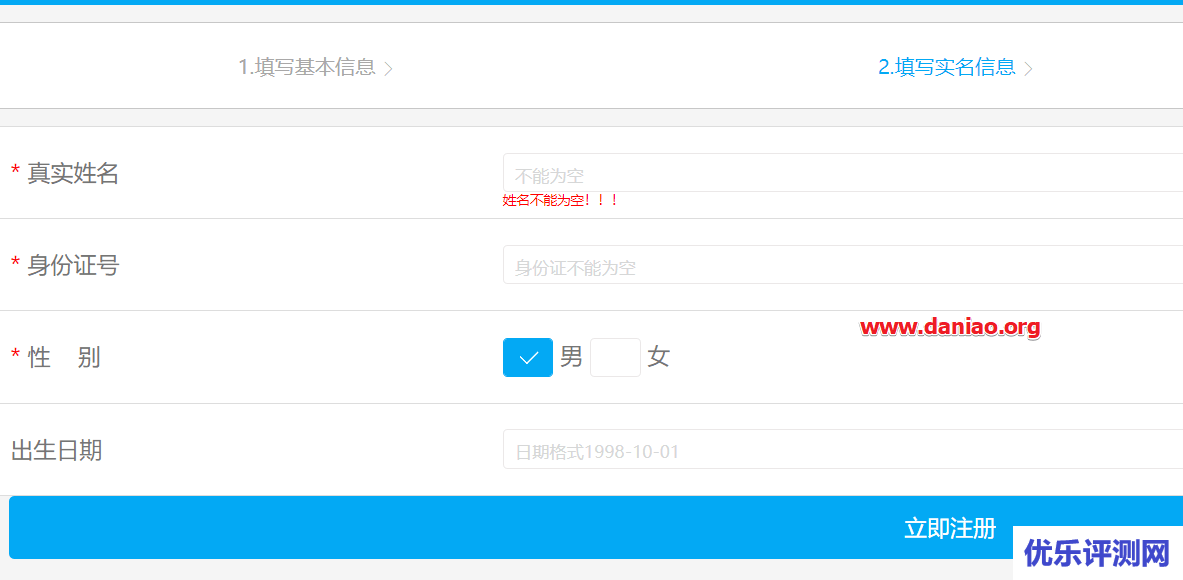This screenshot has height=580, width=1183.
Task: Open step 1 填写基本信息
Action: [x=315, y=68]
